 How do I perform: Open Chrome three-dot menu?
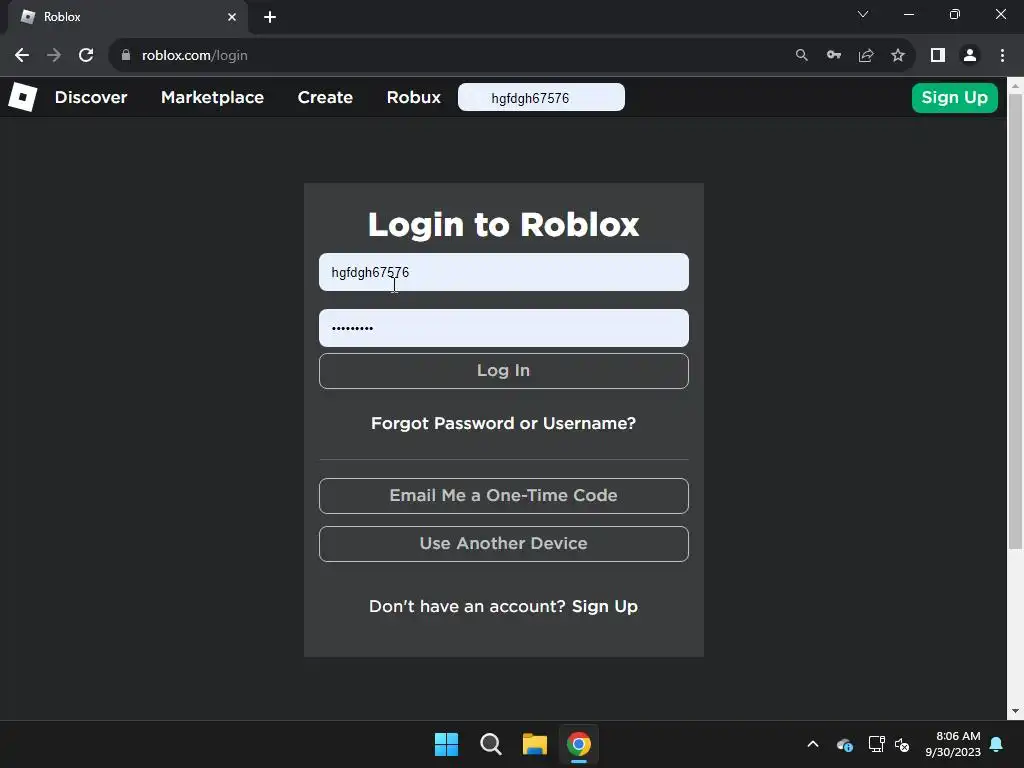[1002, 56]
